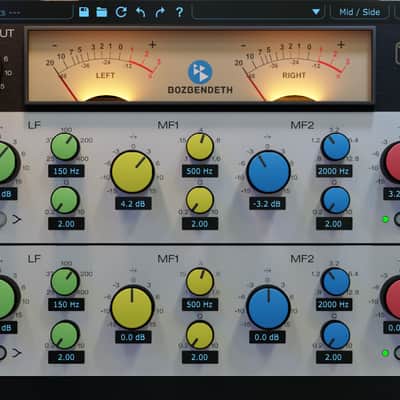Expand the preset dropdown arrow
This screenshot has height=400, width=400.
pyautogui.click(x=316, y=12)
